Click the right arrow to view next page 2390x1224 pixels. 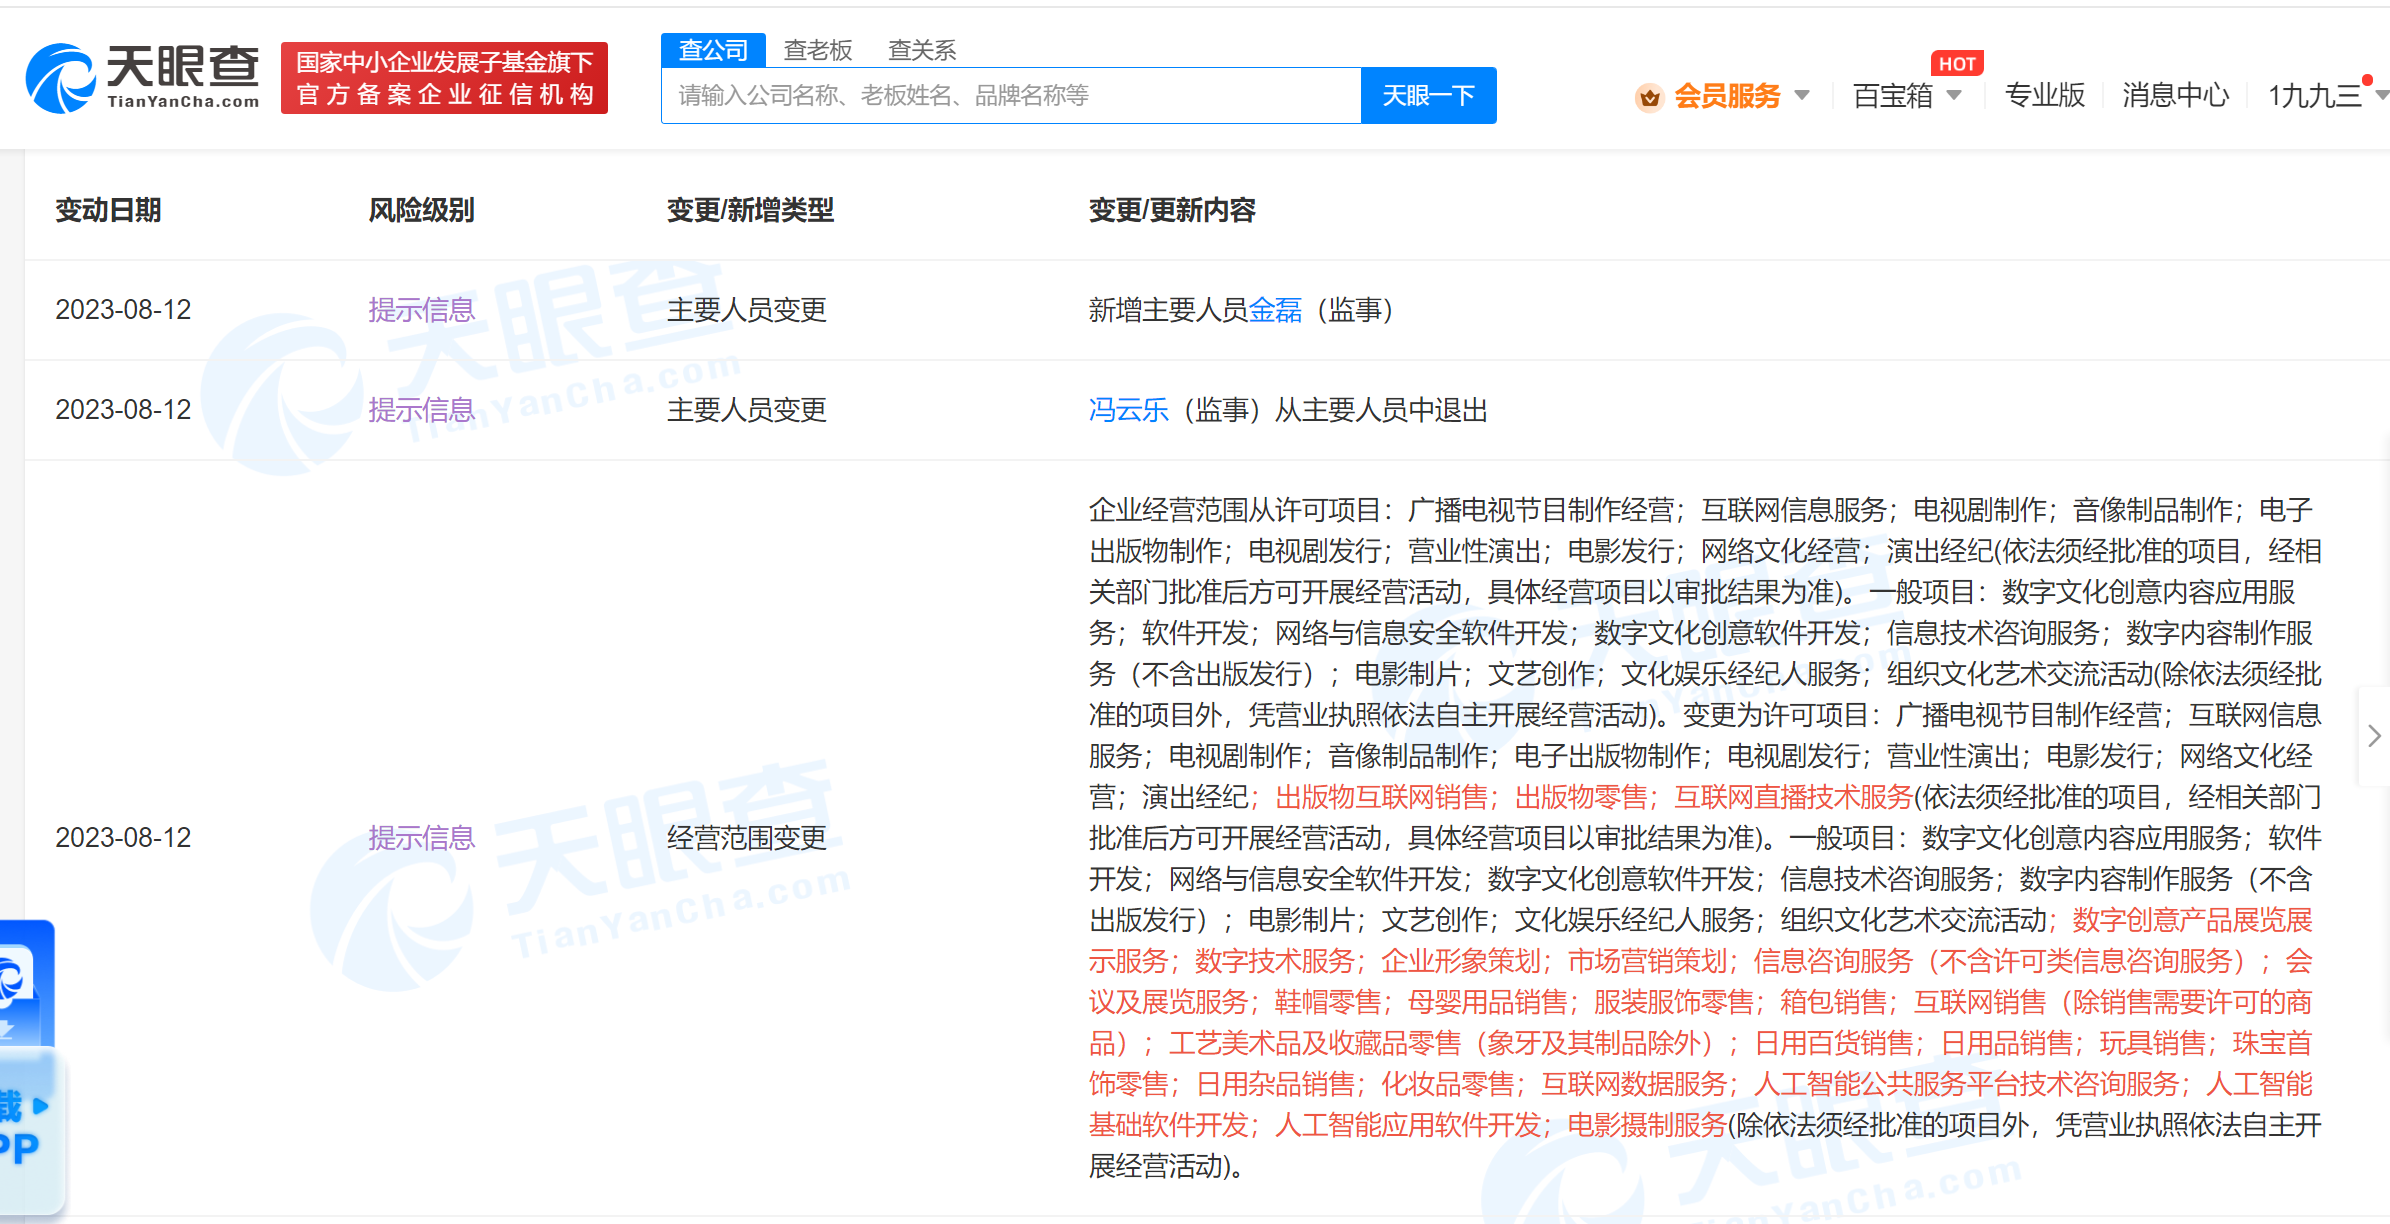click(x=2374, y=735)
